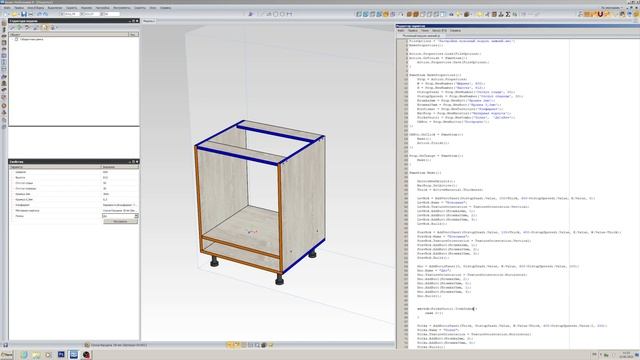Click the Windows Start button

7,355
